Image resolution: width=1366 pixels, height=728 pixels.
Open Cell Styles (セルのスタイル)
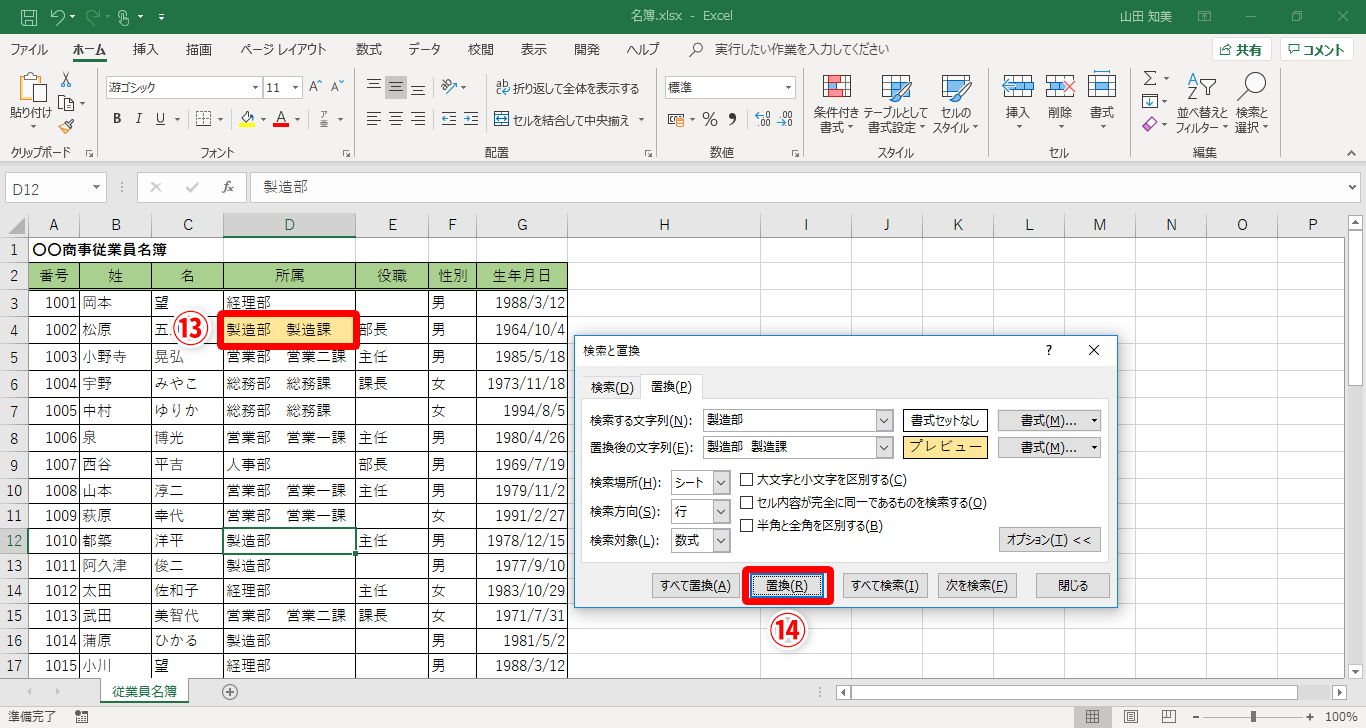click(956, 104)
